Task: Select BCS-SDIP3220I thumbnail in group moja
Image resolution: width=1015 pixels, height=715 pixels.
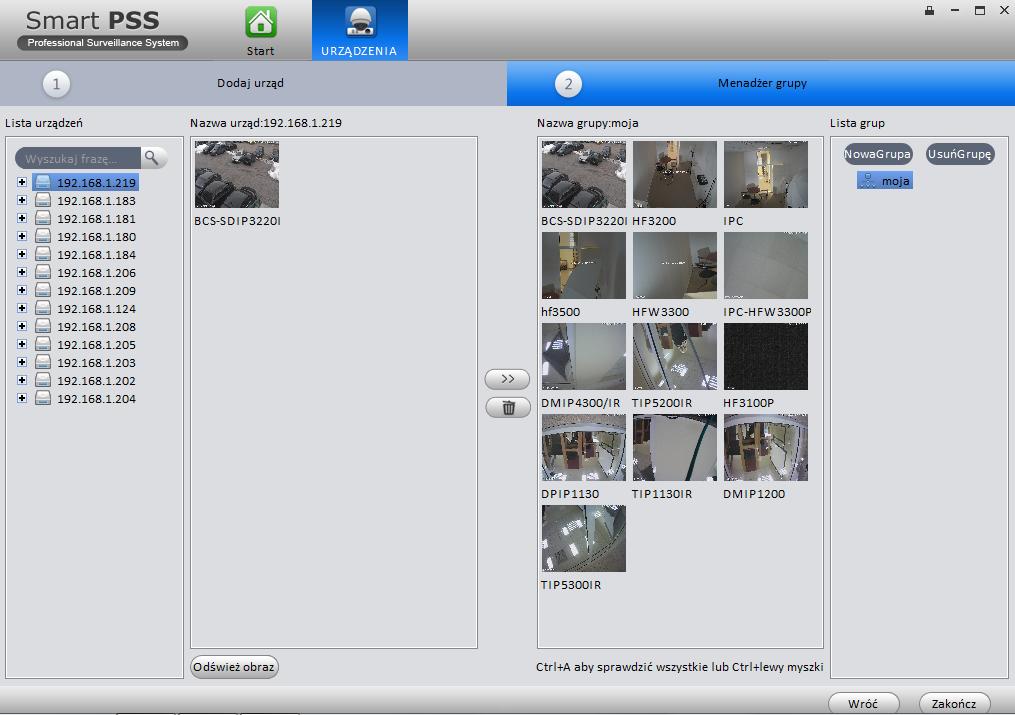Action: pyautogui.click(x=584, y=175)
